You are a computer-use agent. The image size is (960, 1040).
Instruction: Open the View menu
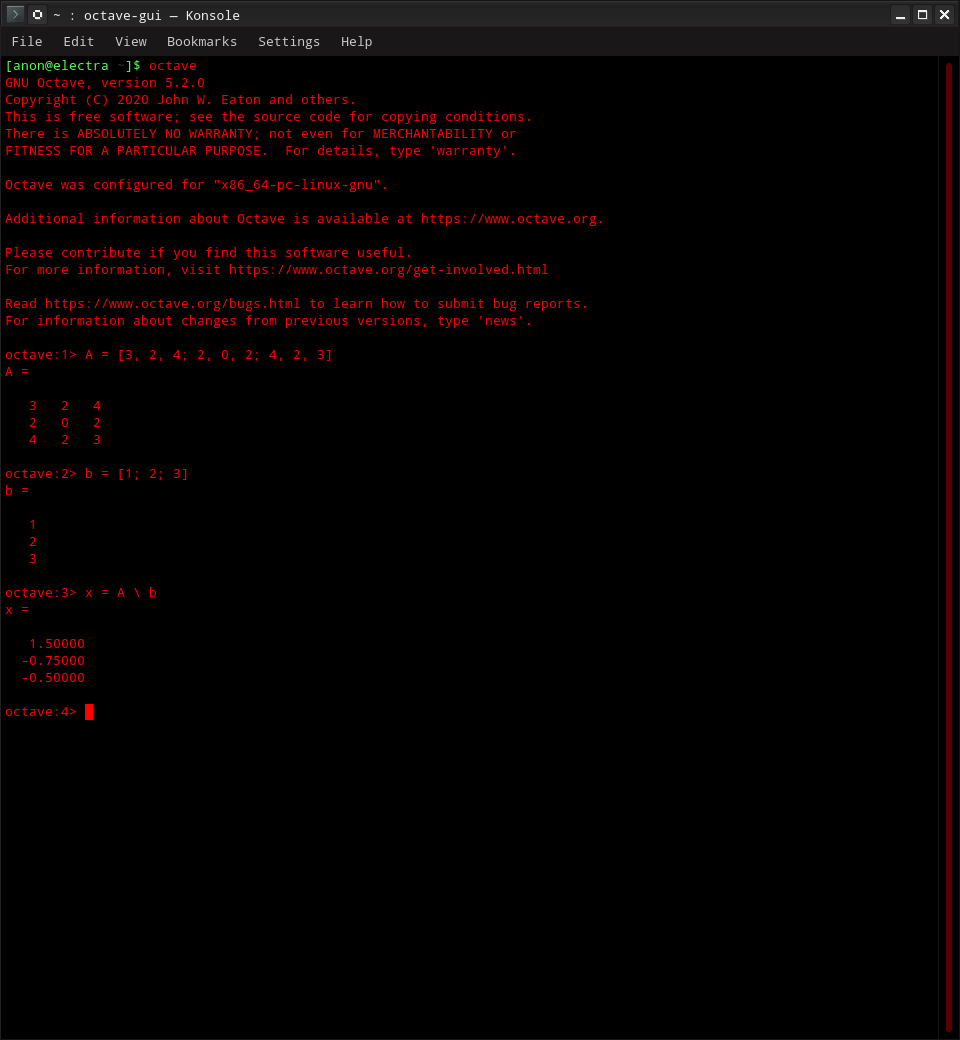[130, 41]
